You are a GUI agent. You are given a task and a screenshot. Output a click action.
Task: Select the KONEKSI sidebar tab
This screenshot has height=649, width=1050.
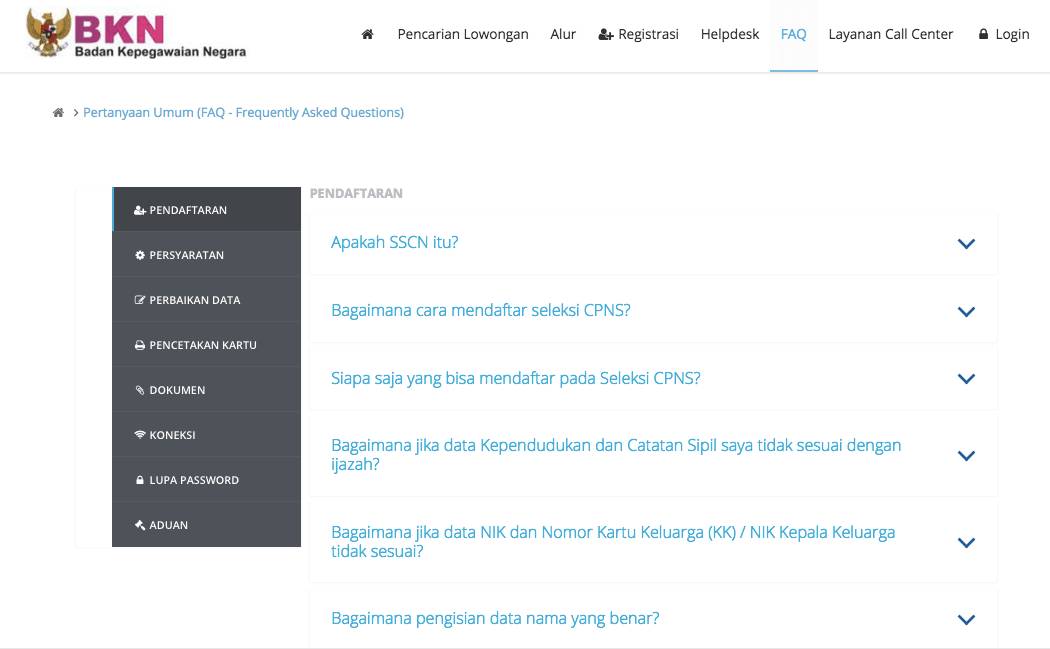[x=206, y=434]
